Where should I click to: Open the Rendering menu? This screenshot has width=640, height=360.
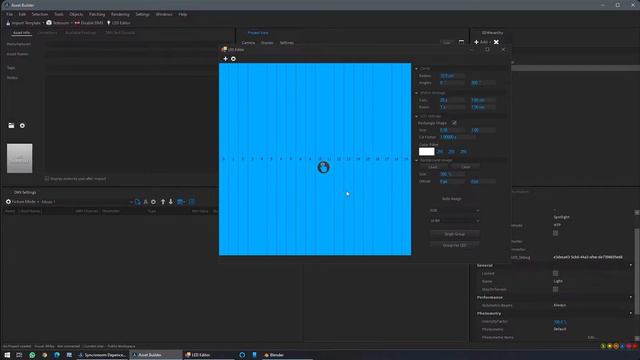click(120, 14)
